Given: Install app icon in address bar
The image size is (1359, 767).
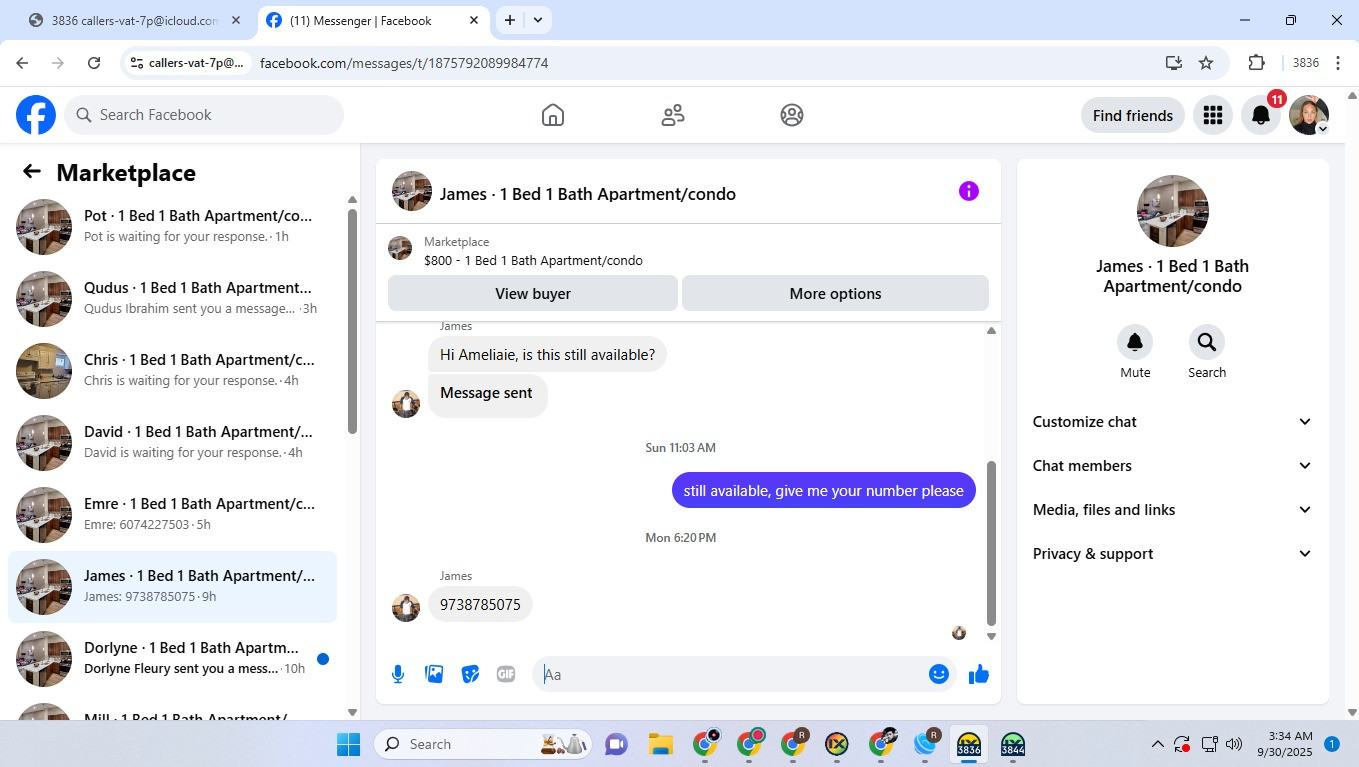Looking at the screenshot, I should click(x=1174, y=63).
